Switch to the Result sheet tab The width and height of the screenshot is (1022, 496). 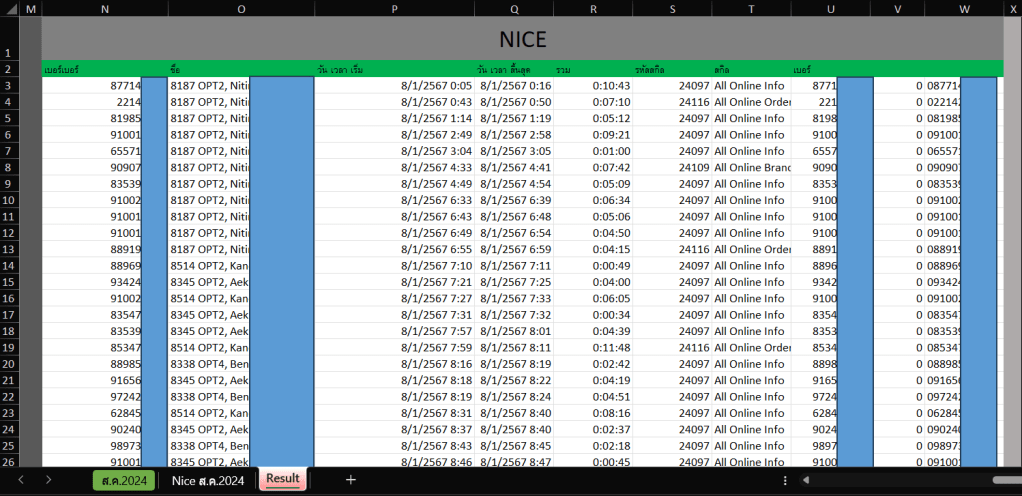pos(282,479)
